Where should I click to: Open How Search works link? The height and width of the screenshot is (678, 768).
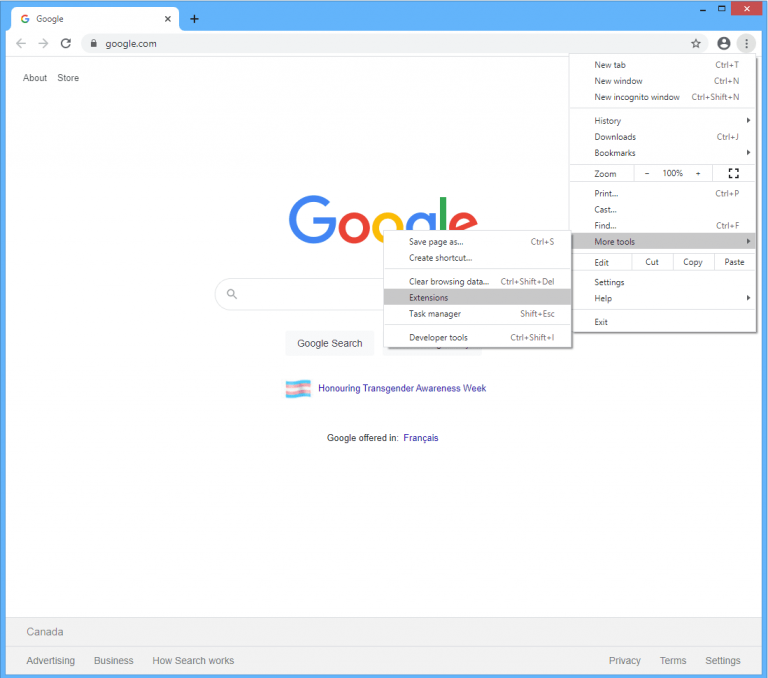[x=193, y=660]
